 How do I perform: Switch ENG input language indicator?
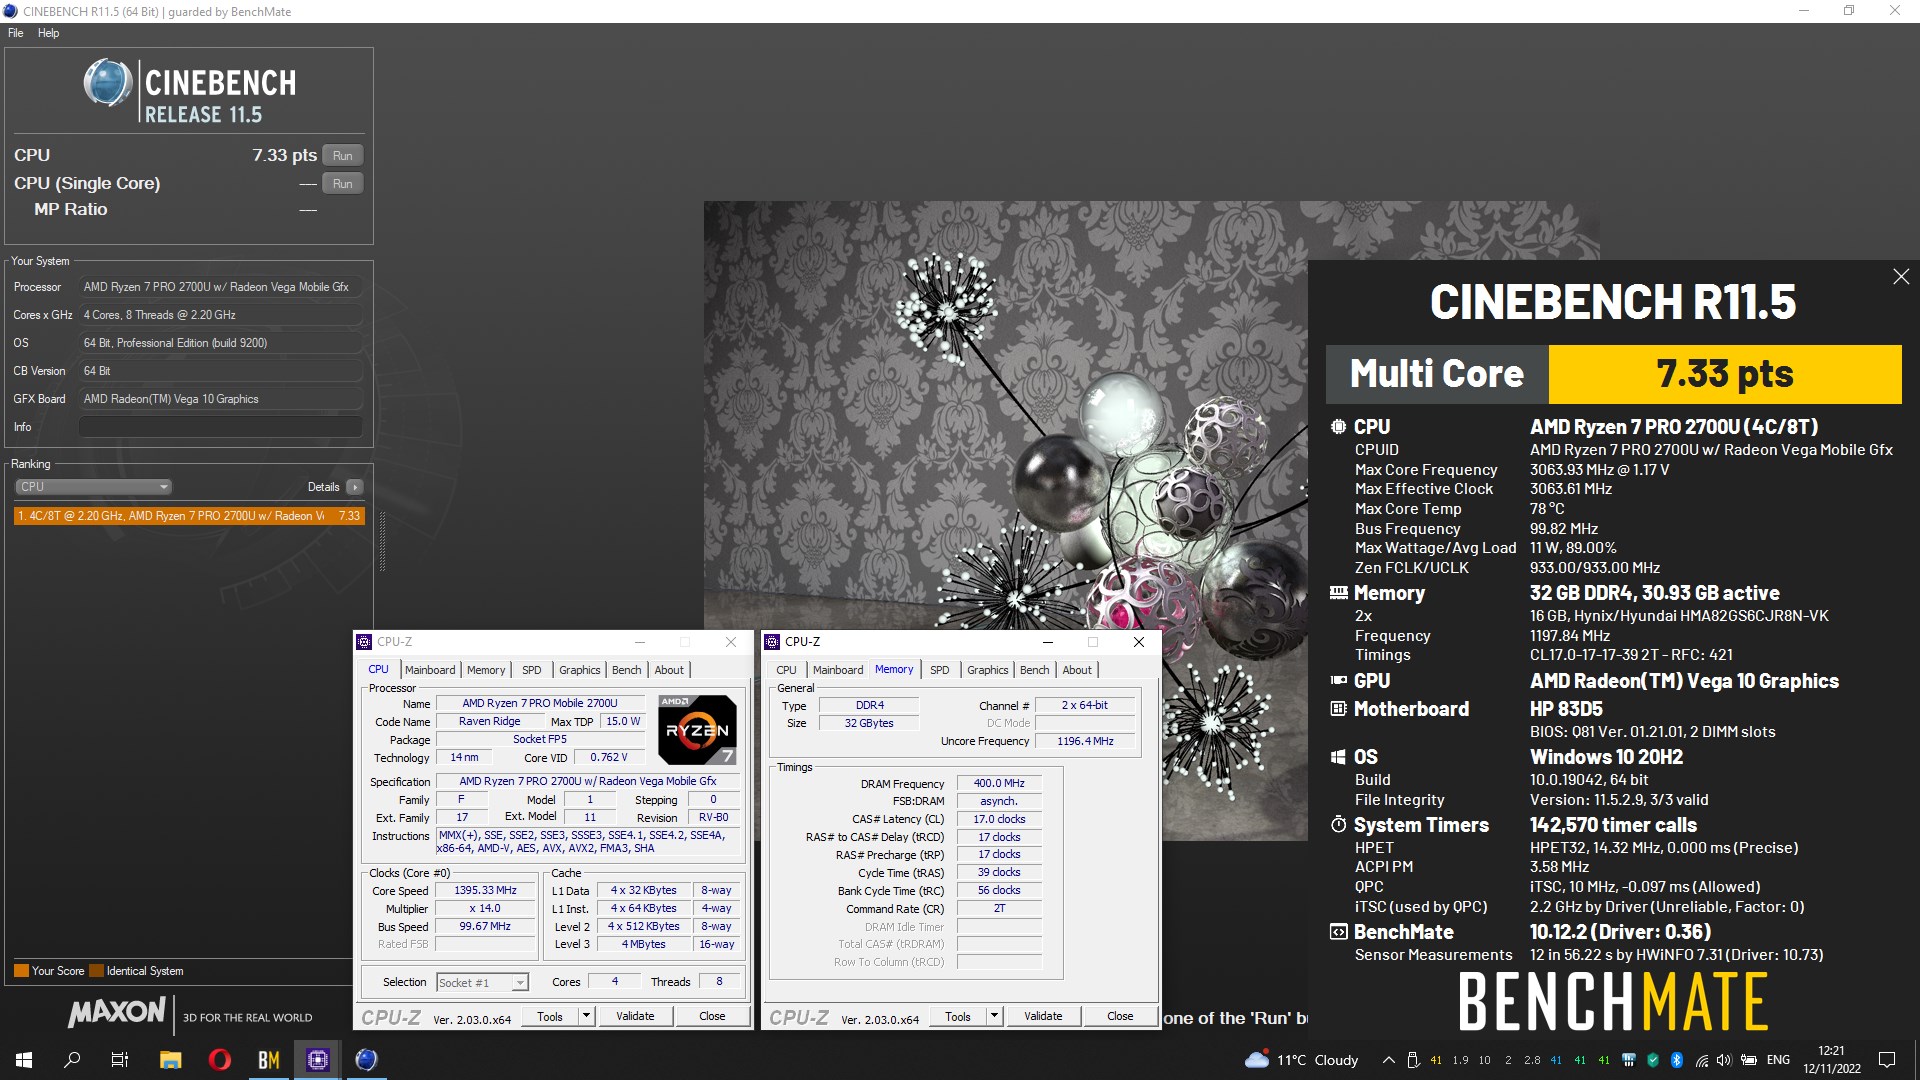(1778, 1060)
